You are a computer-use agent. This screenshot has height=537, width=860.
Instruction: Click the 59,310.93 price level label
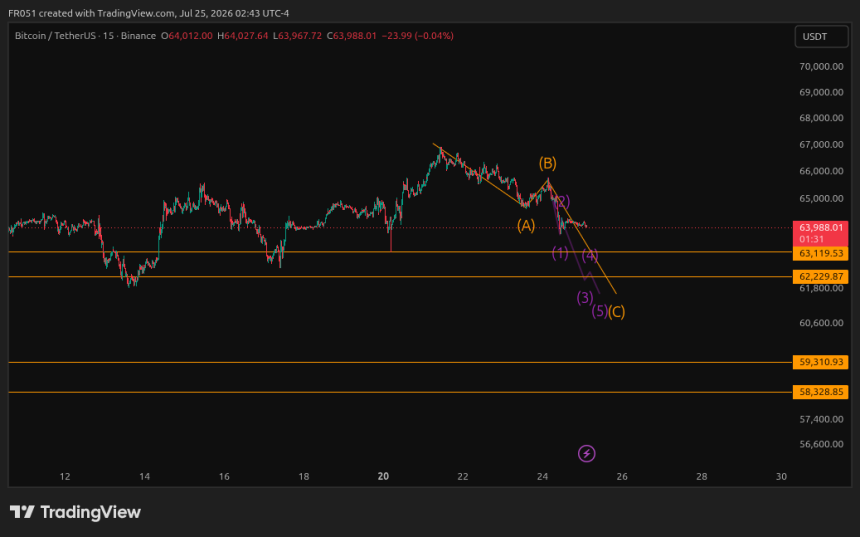(821, 362)
